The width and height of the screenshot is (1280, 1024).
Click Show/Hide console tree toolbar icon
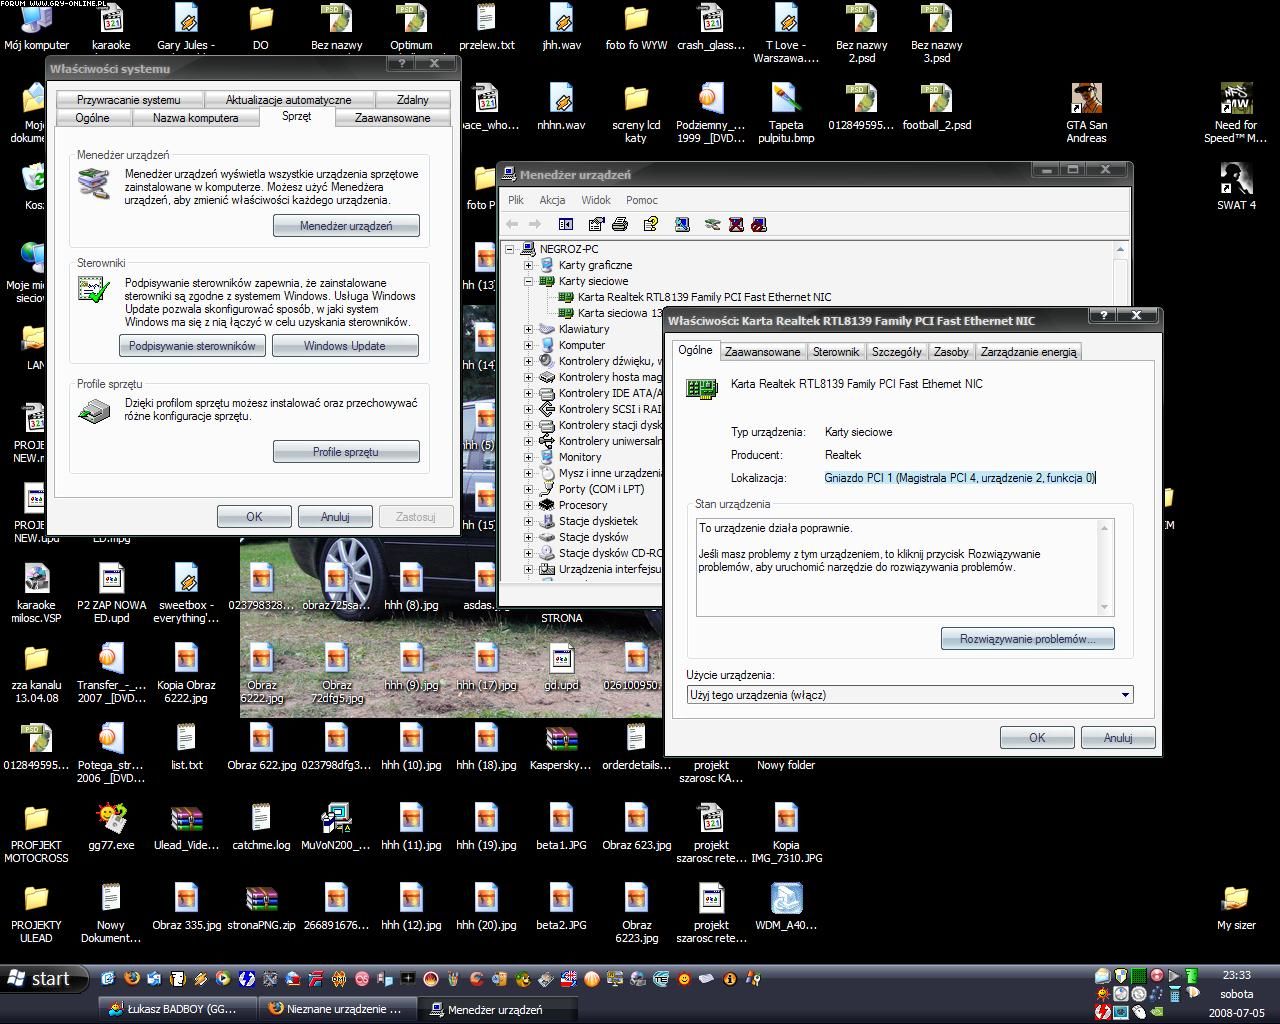(x=566, y=224)
